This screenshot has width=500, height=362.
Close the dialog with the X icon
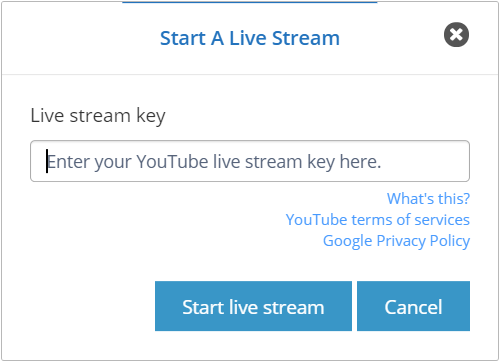click(456, 34)
